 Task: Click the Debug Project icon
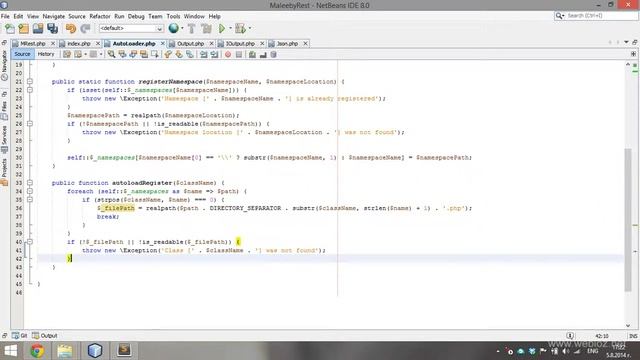tap(240, 28)
